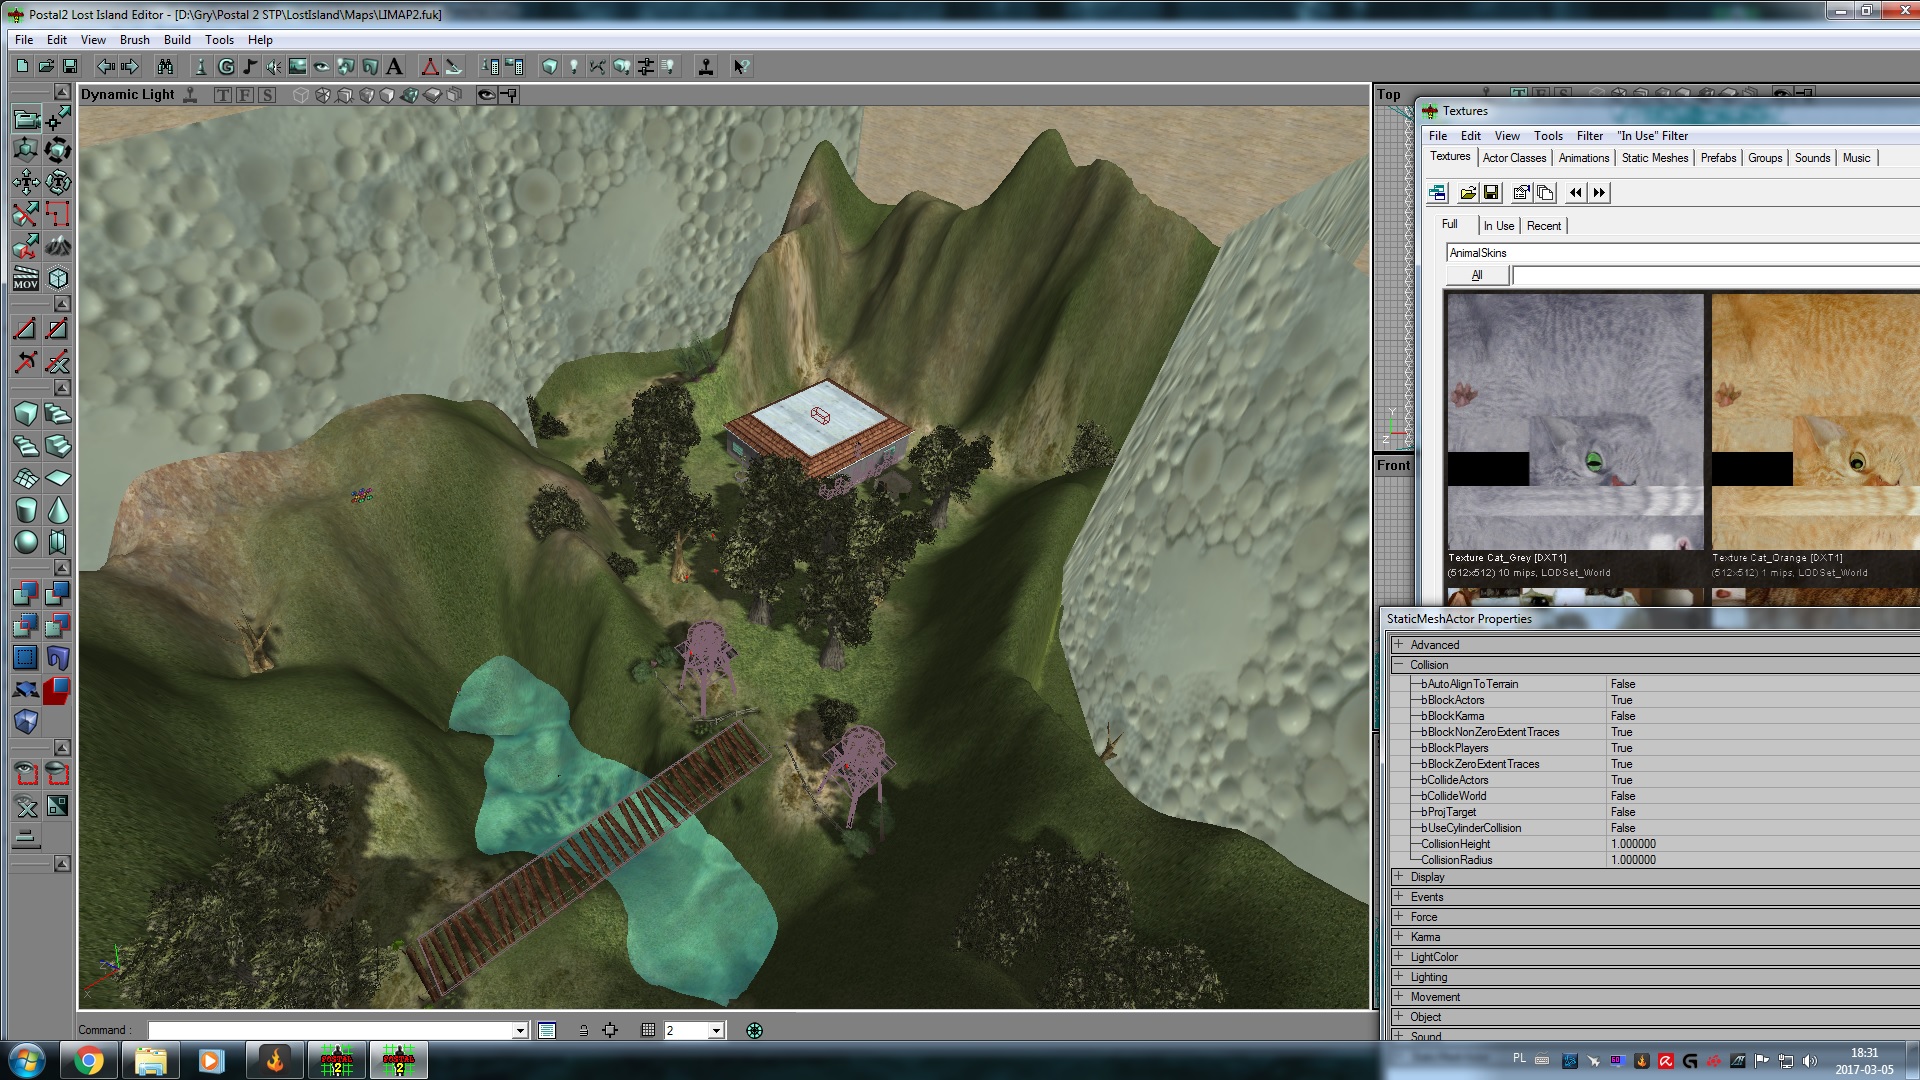Click the previous group arrows in Textures toolbar
Viewport: 1920px width, 1080px height.
[x=1576, y=193]
